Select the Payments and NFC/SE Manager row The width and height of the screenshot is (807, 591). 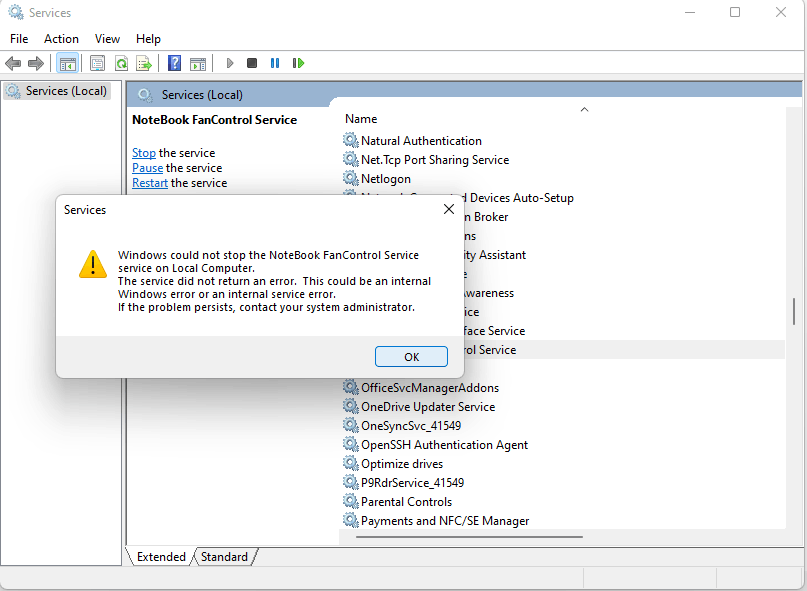[x=562, y=521]
